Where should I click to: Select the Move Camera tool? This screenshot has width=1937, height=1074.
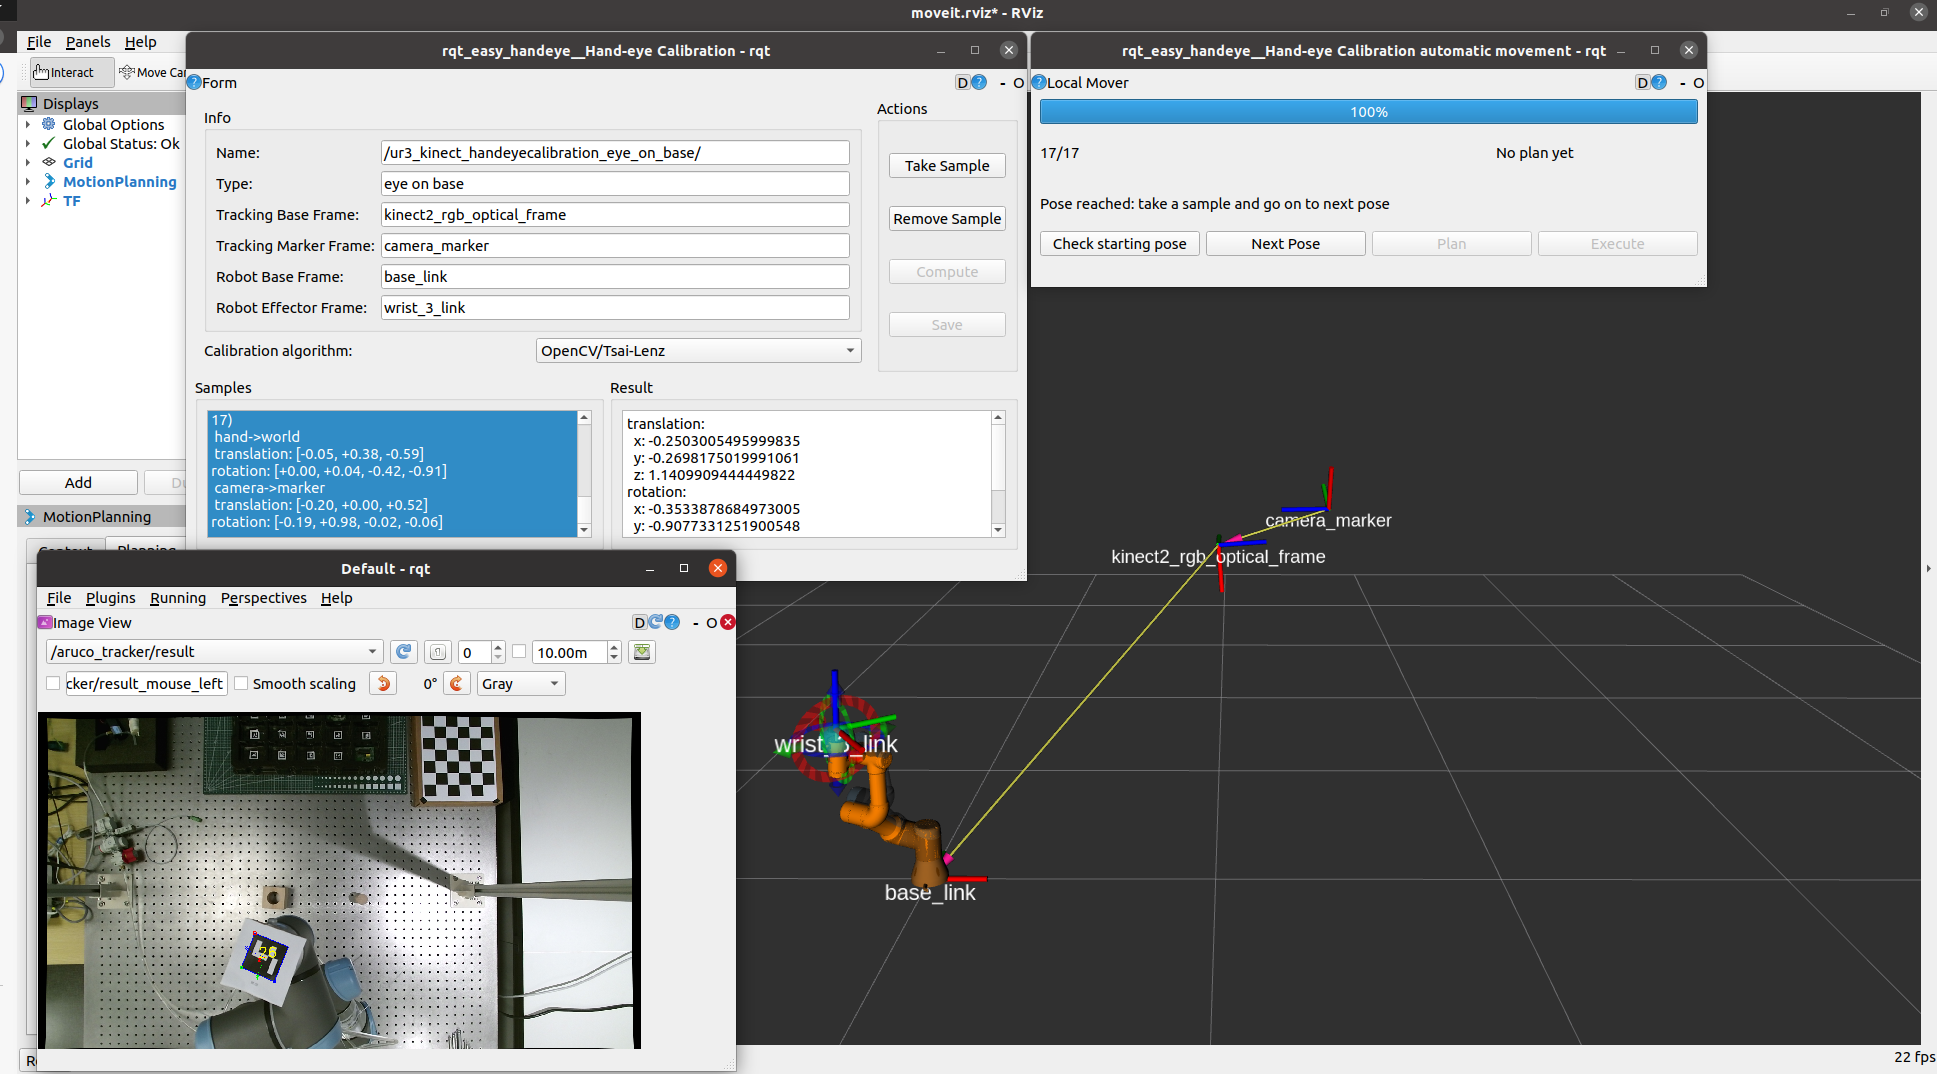click(x=152, y=72)
